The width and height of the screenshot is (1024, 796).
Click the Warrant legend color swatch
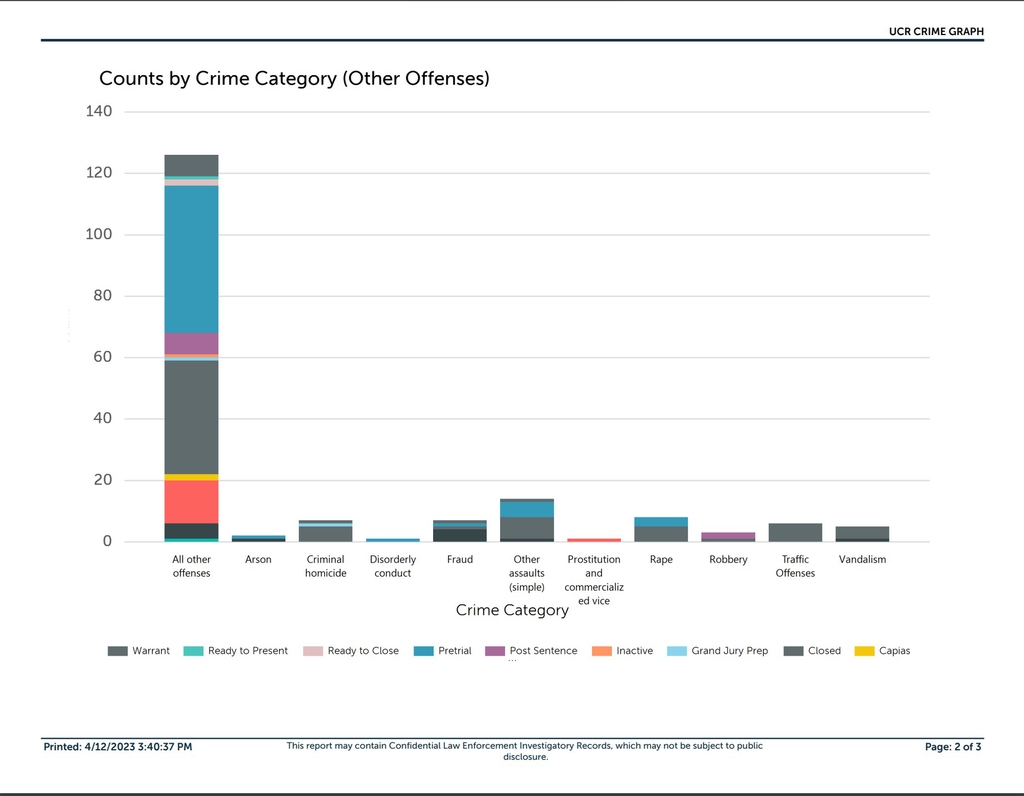tap(117, 651)
